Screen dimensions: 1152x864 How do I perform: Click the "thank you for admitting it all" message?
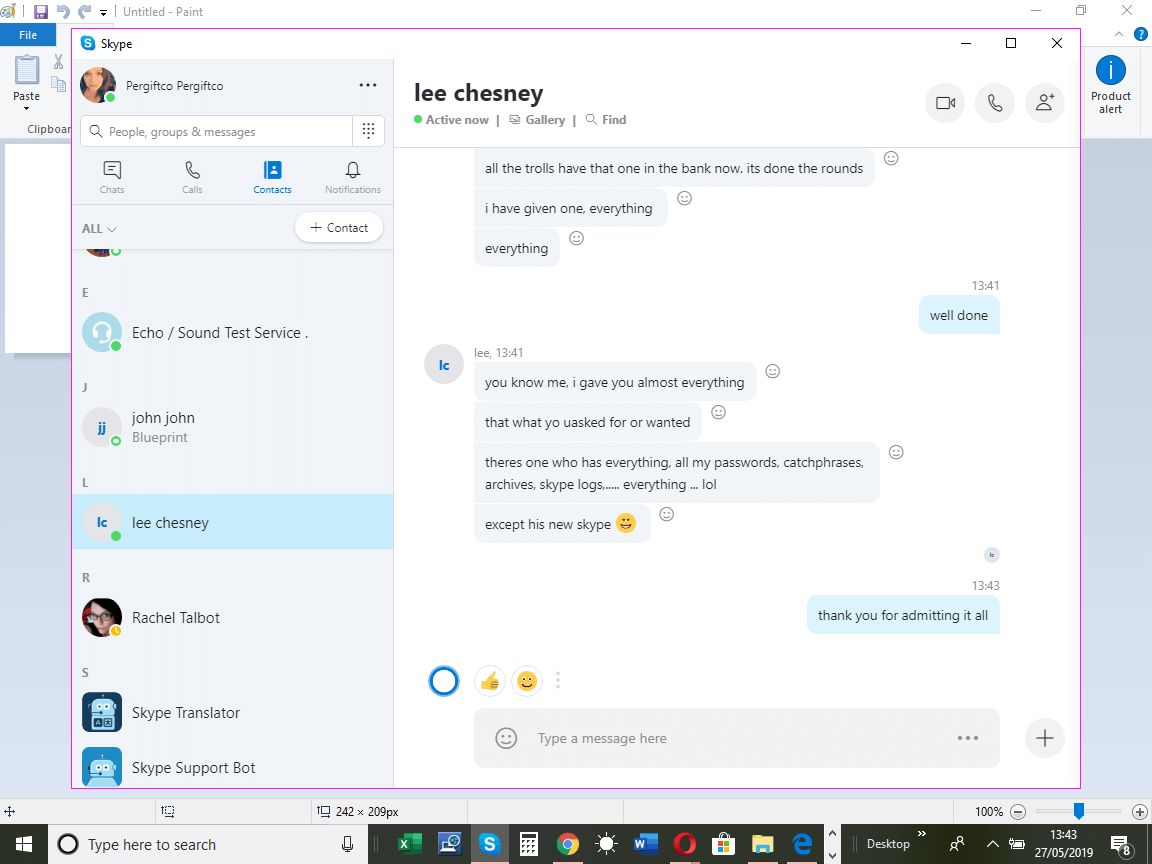click(903, 615)
